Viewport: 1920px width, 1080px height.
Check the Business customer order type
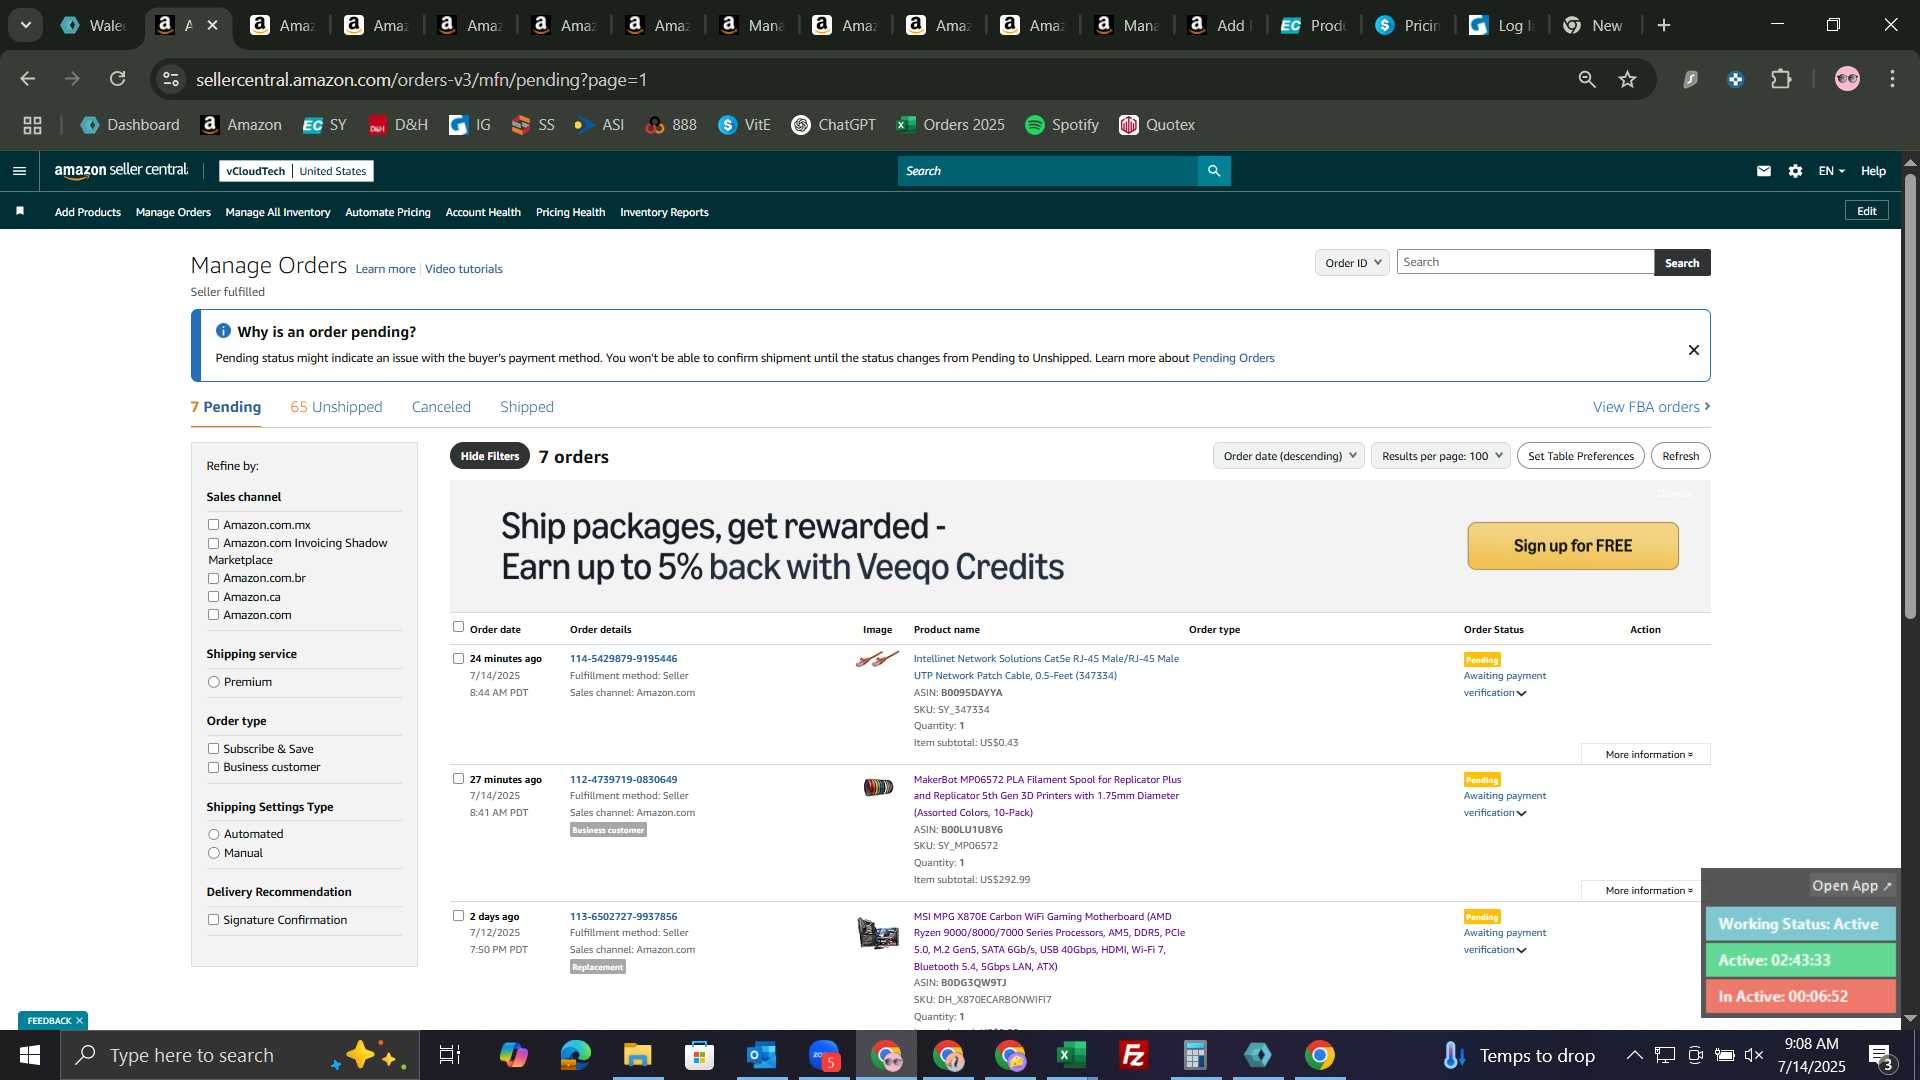pos(213,768)
